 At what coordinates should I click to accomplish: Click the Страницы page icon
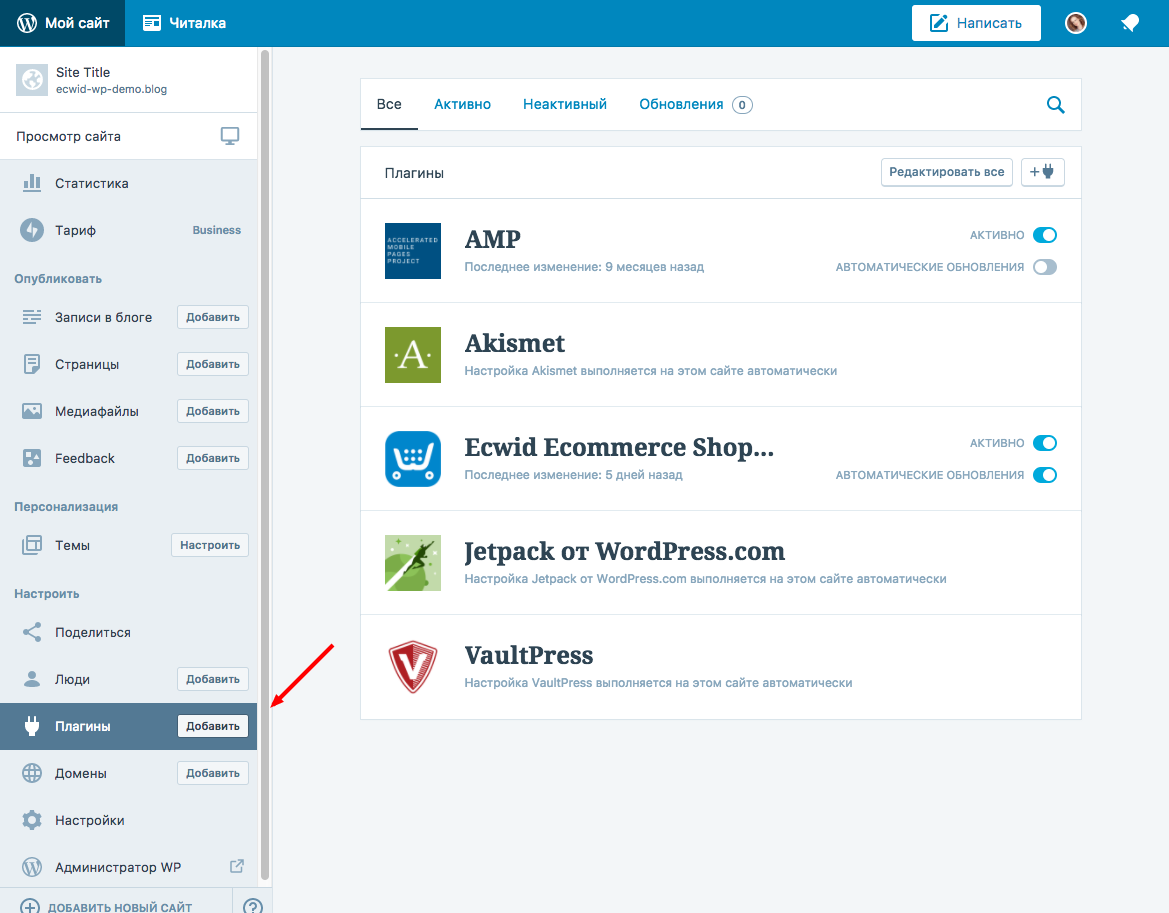click(32, 364)
